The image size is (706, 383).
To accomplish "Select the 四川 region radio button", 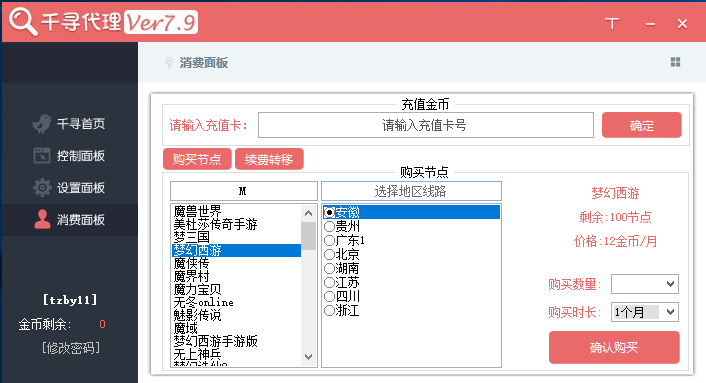I will pyautogui.click(x=329, y=297).
